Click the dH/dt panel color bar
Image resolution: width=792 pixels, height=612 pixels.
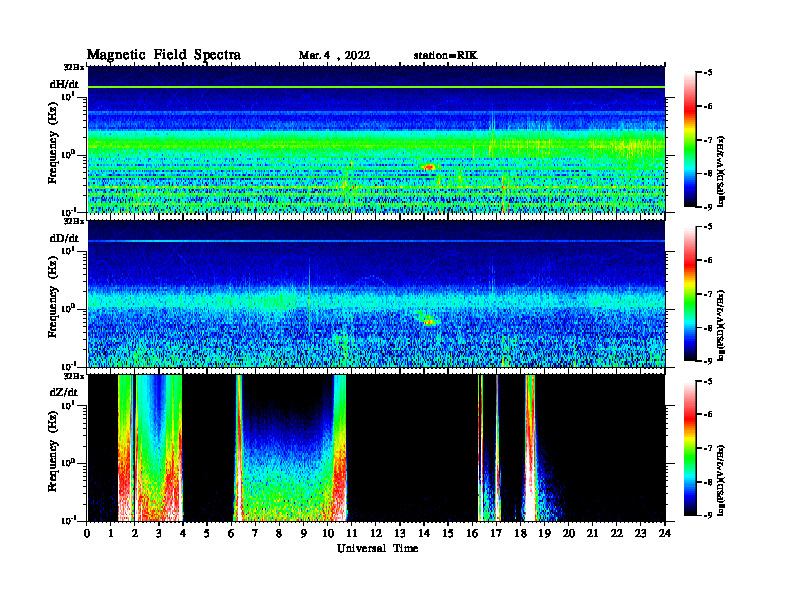click(689, 139)
